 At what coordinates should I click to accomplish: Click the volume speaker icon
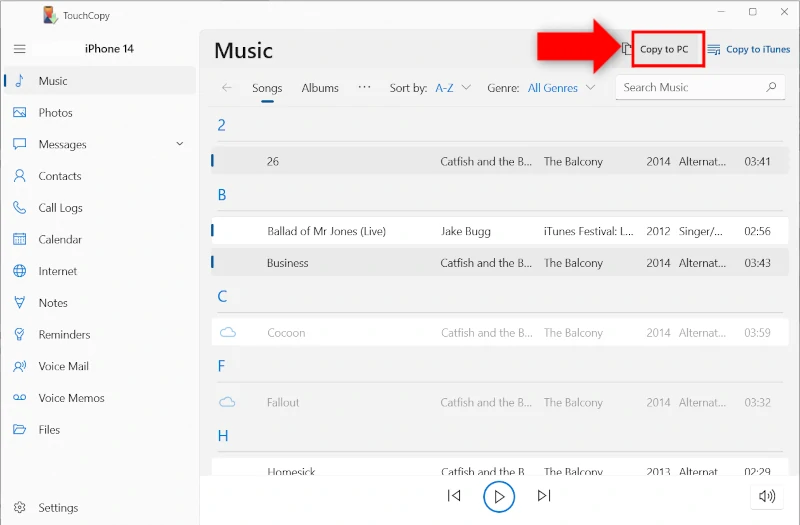pos(767,496)
